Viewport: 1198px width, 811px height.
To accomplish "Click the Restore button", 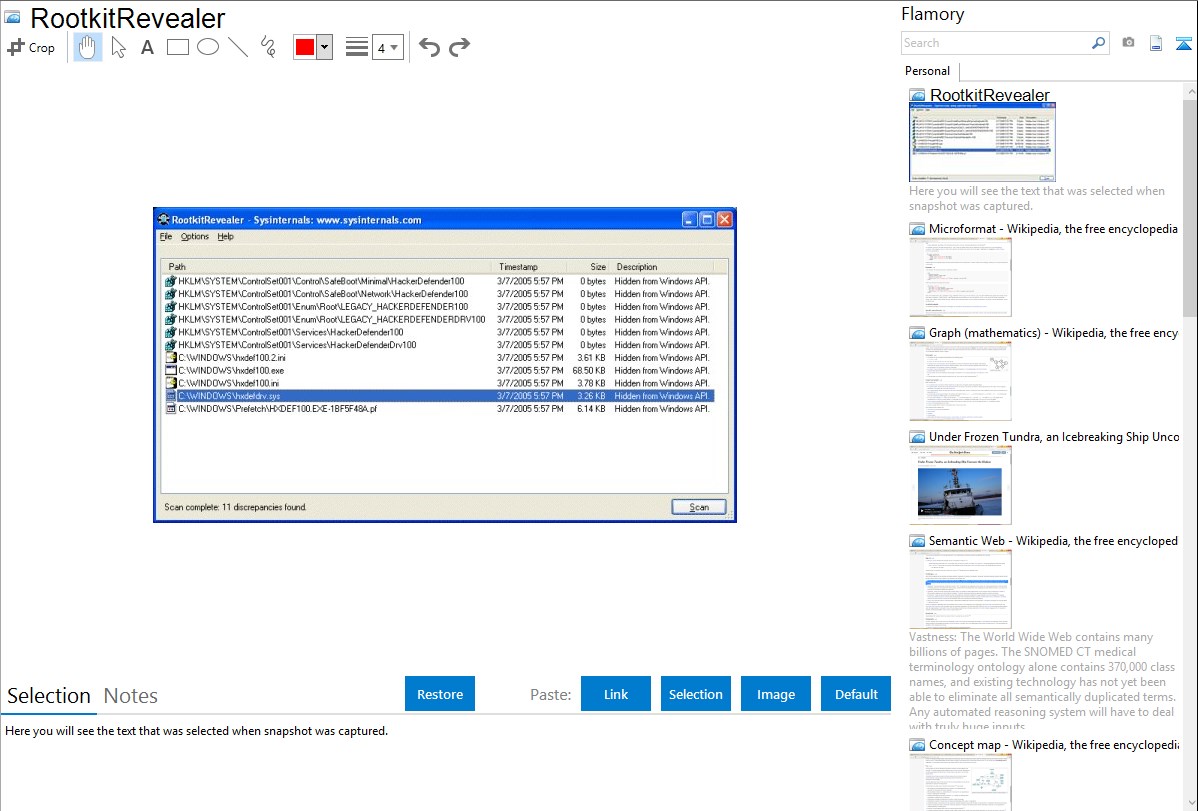I will pos(440,694).
